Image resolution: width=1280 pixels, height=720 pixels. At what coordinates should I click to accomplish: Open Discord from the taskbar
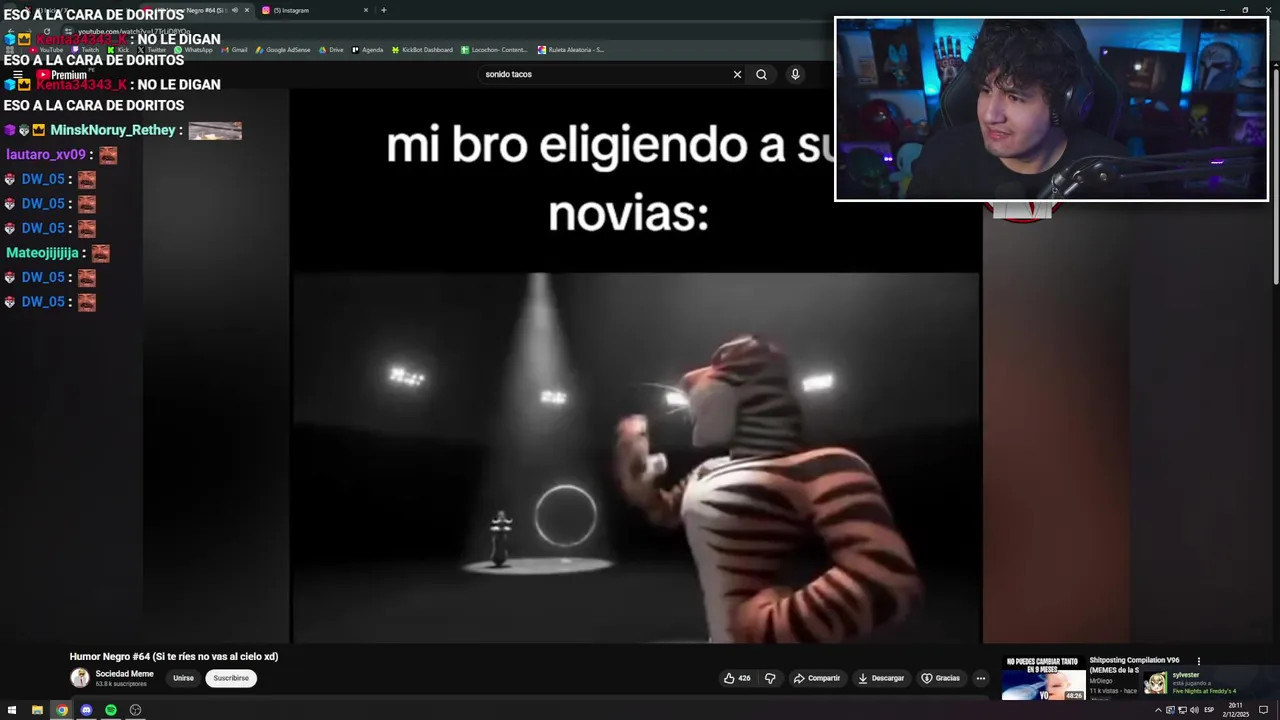86,710
